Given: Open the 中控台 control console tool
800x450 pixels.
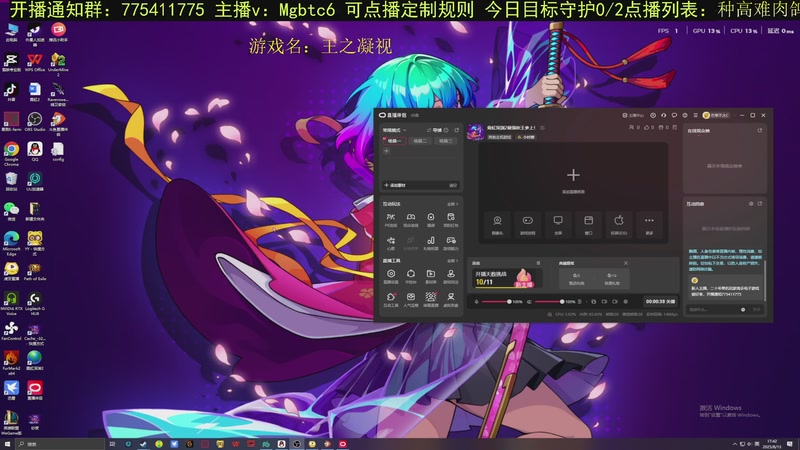Looking at the screenshot, I should point(411,277).
